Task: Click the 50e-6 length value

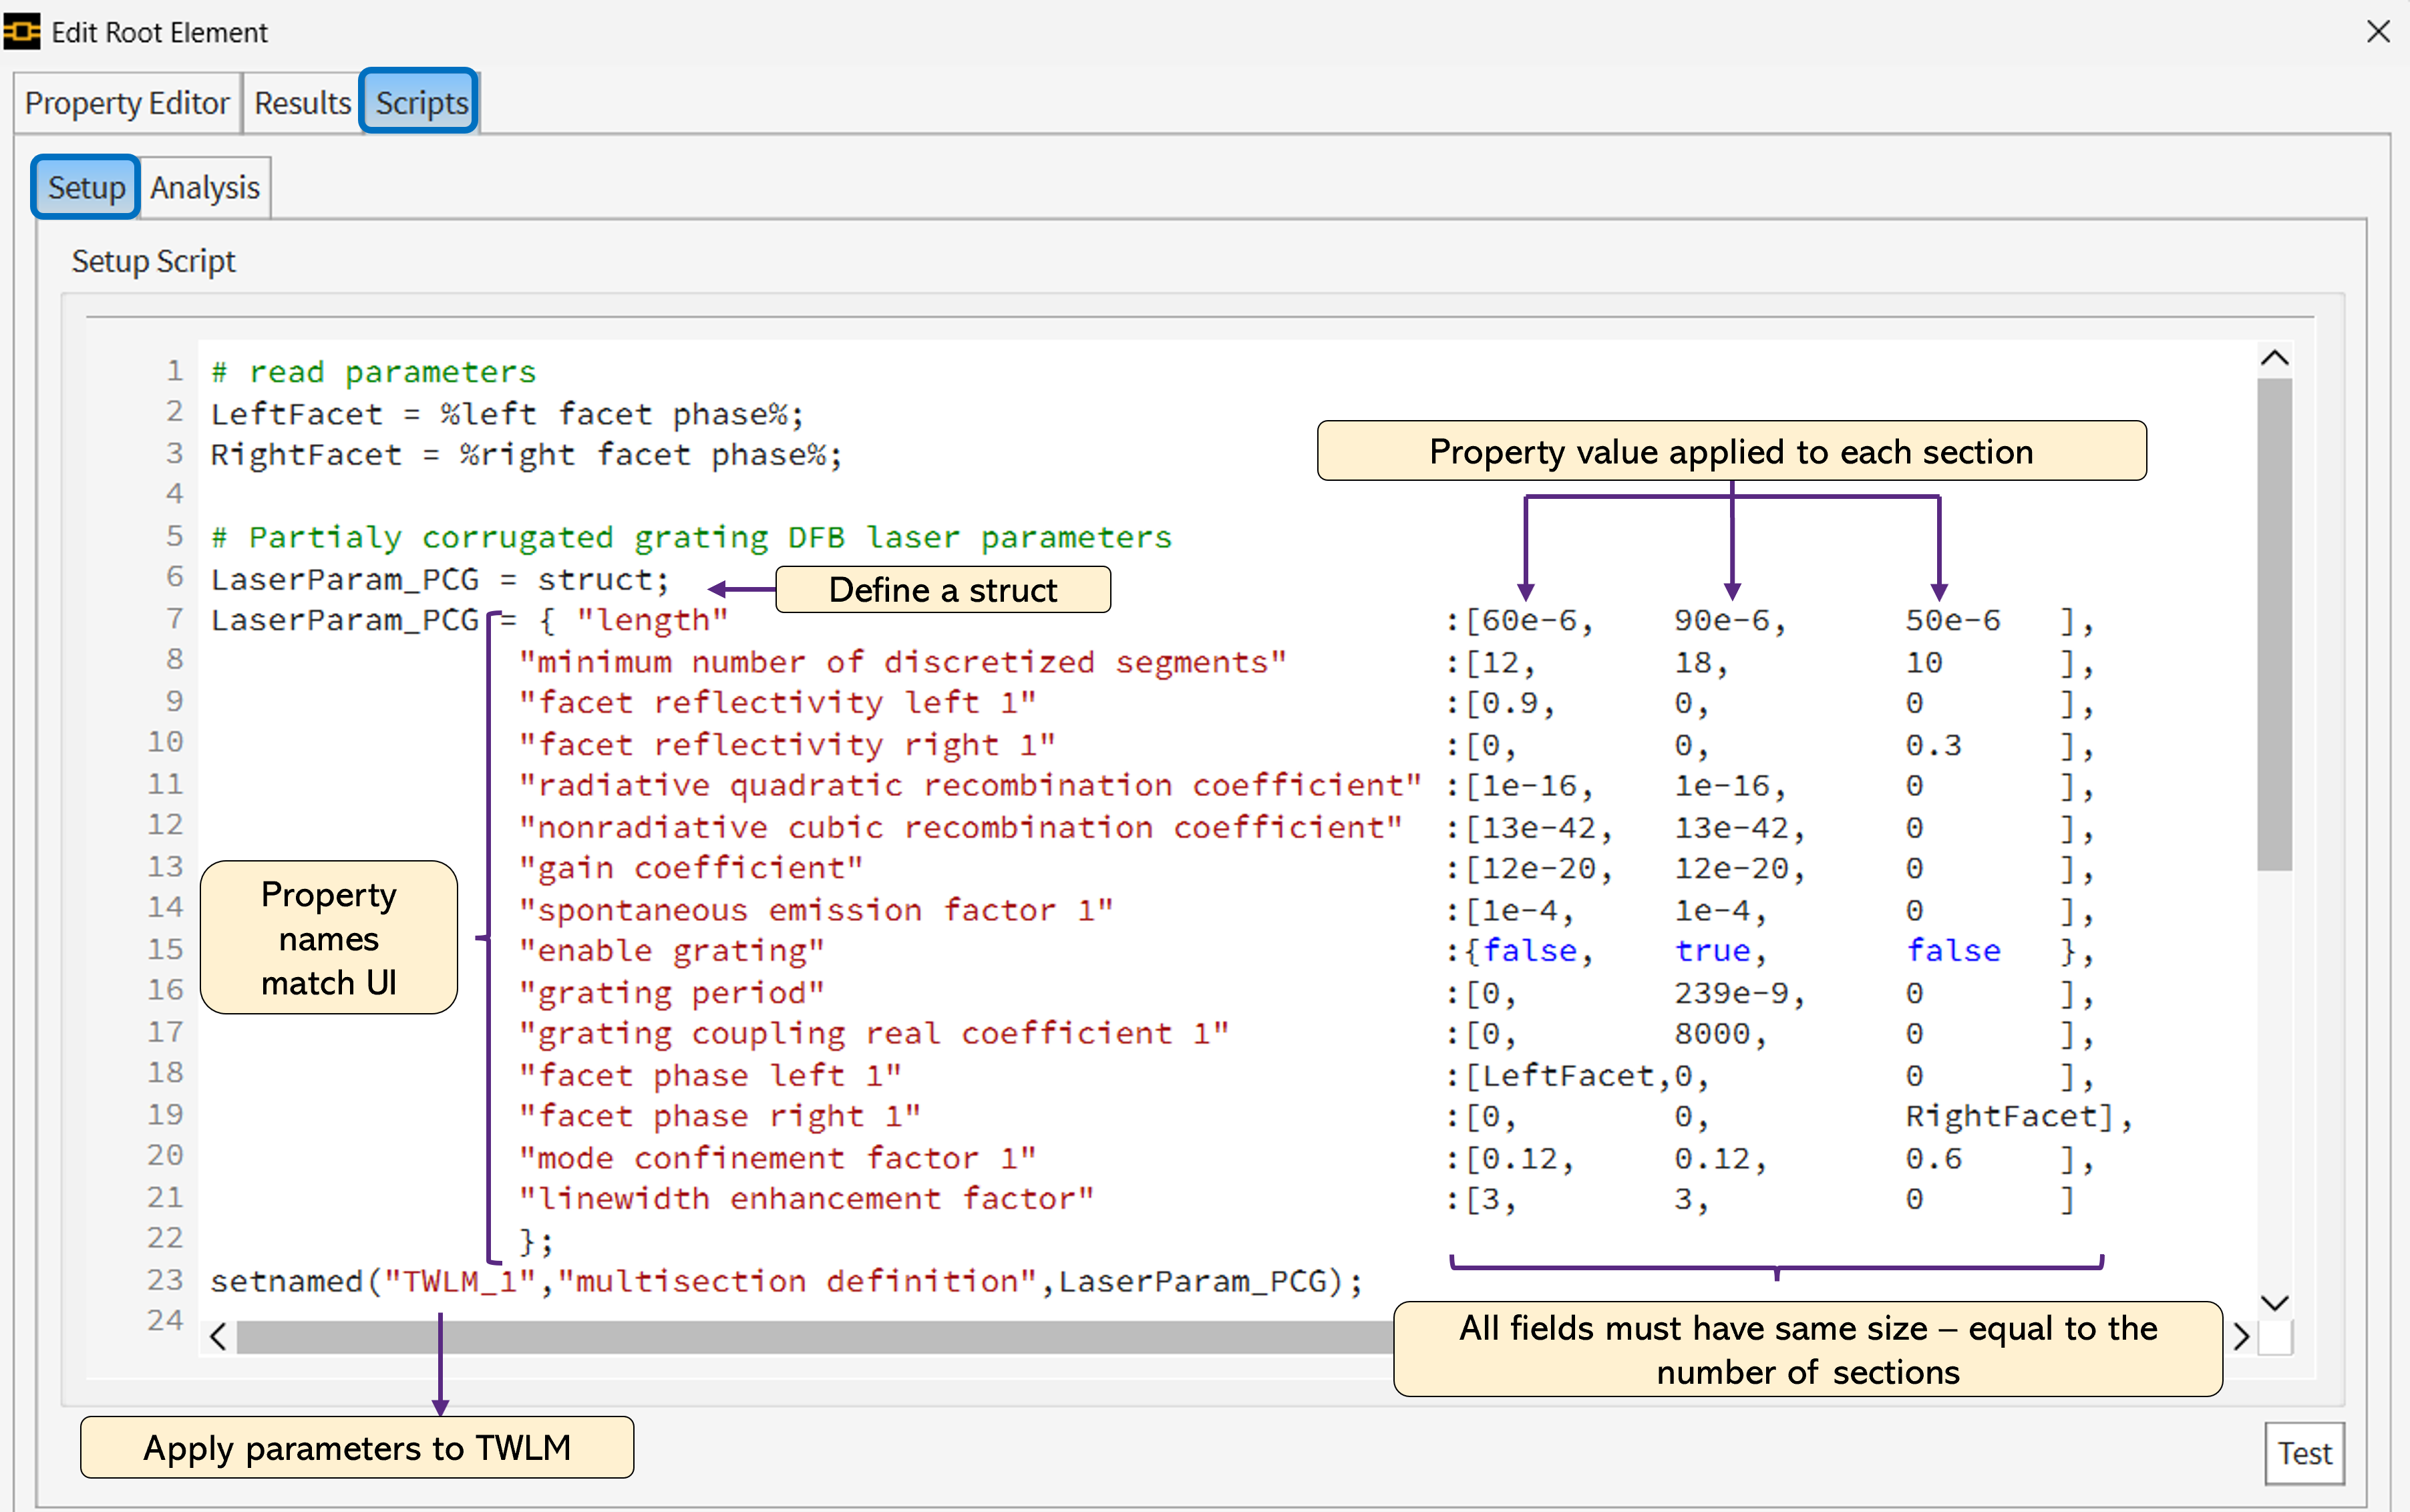Action: pyautogui.click(x=1953, y=621)
